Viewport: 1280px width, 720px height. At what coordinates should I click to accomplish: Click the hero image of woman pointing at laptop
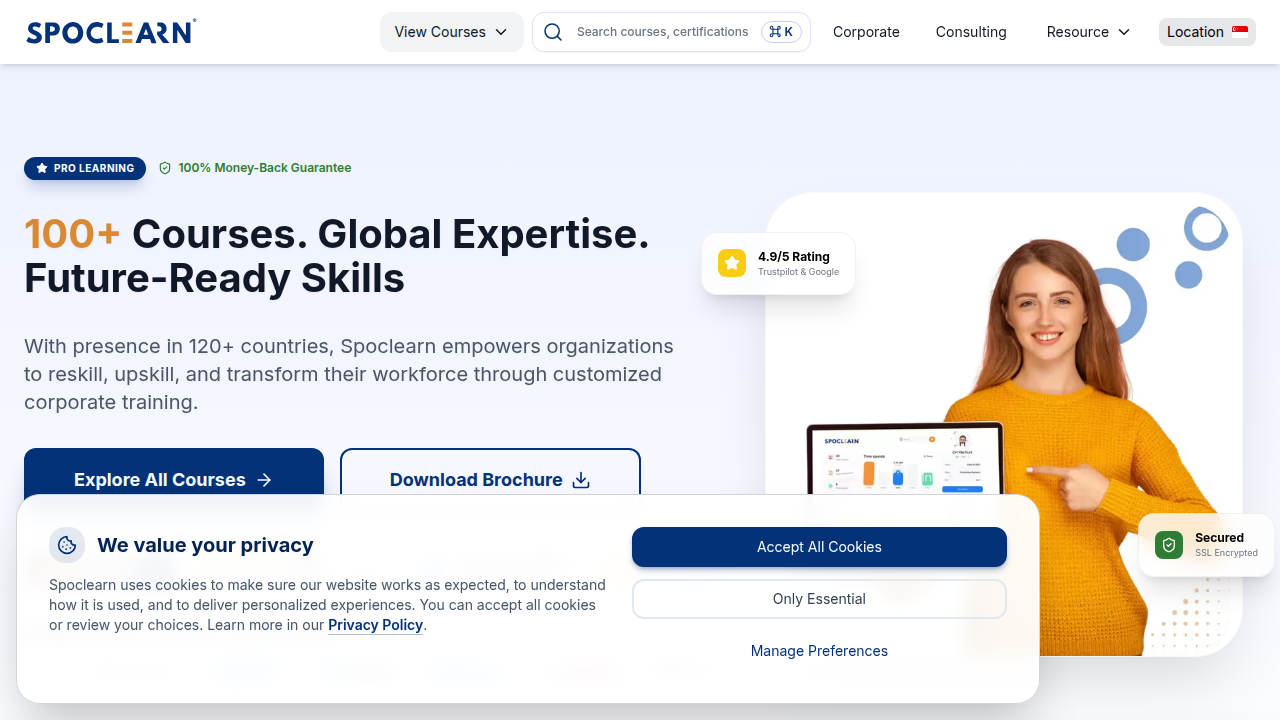[1004, 425]
